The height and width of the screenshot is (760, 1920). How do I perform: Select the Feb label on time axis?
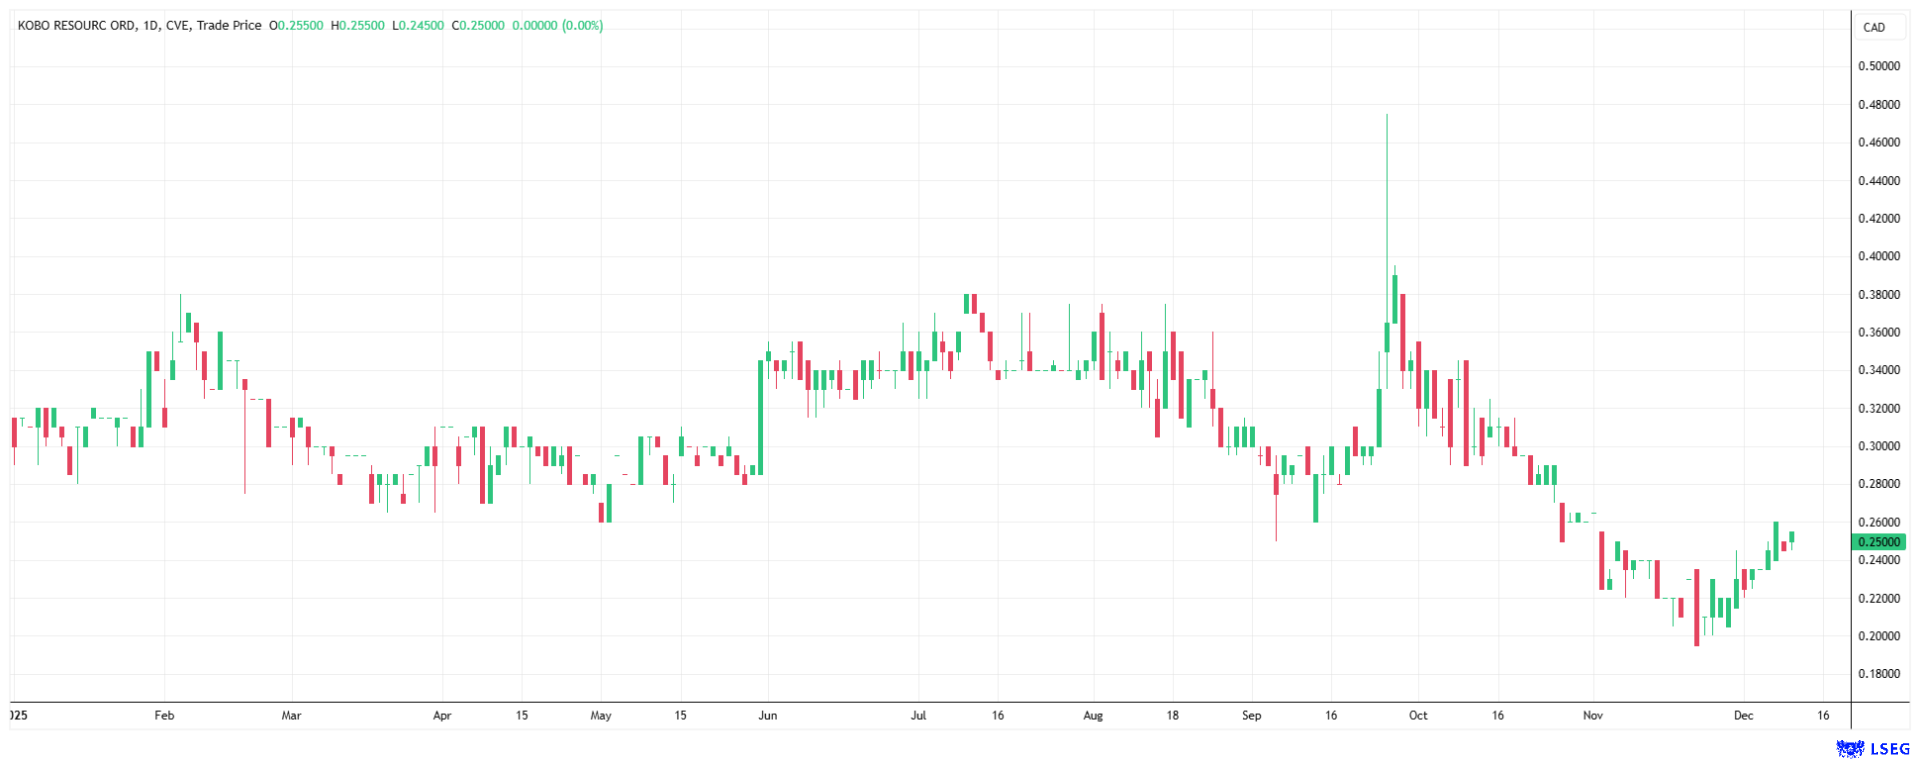pos(164,715)
